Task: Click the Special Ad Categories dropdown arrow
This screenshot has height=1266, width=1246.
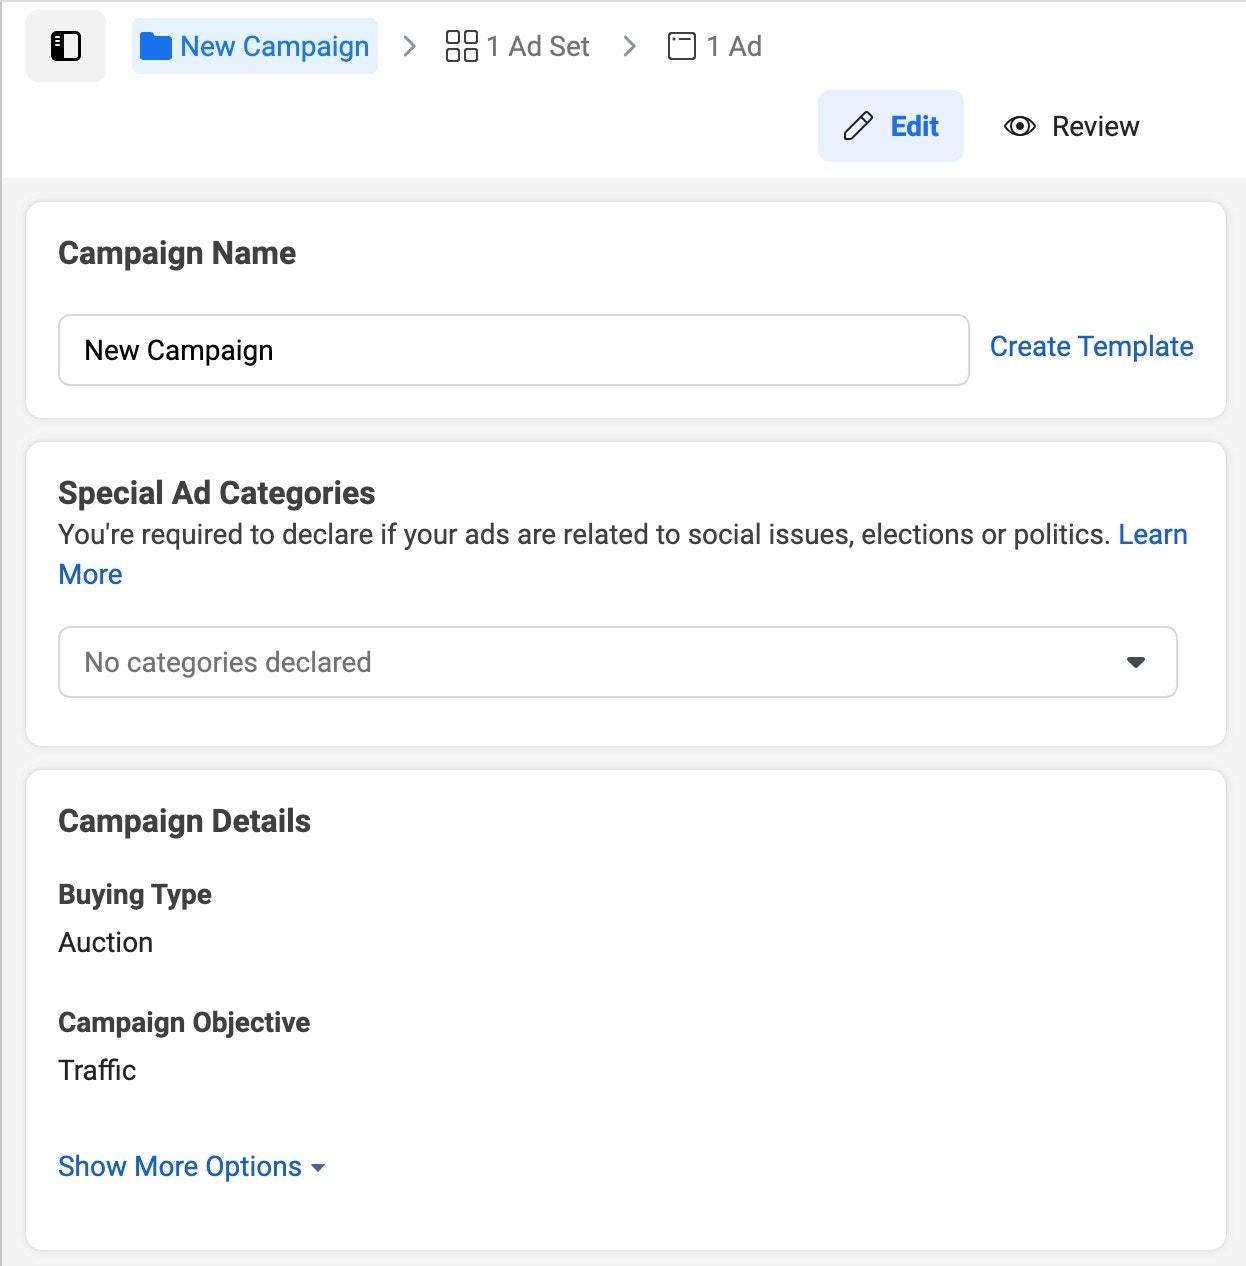Action: click(1136, 662)
